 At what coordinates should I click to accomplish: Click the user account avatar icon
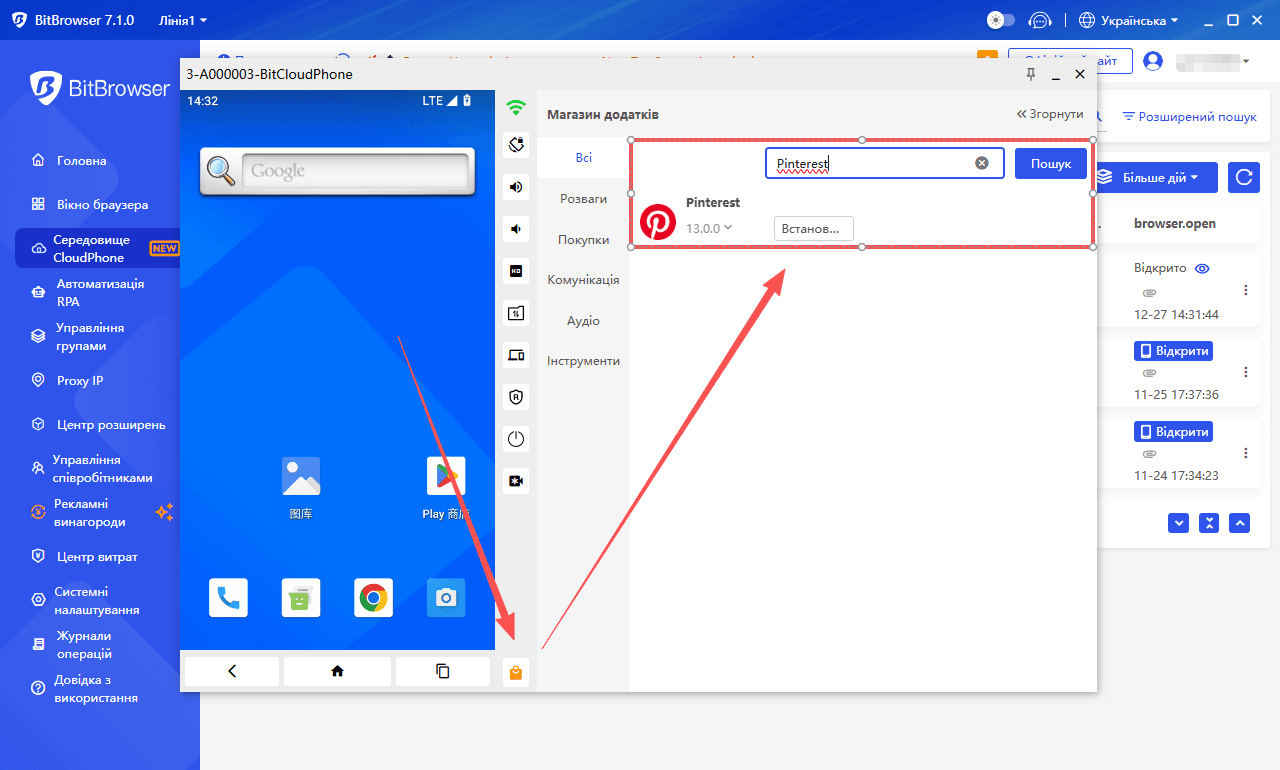[x=1153, y=61]
